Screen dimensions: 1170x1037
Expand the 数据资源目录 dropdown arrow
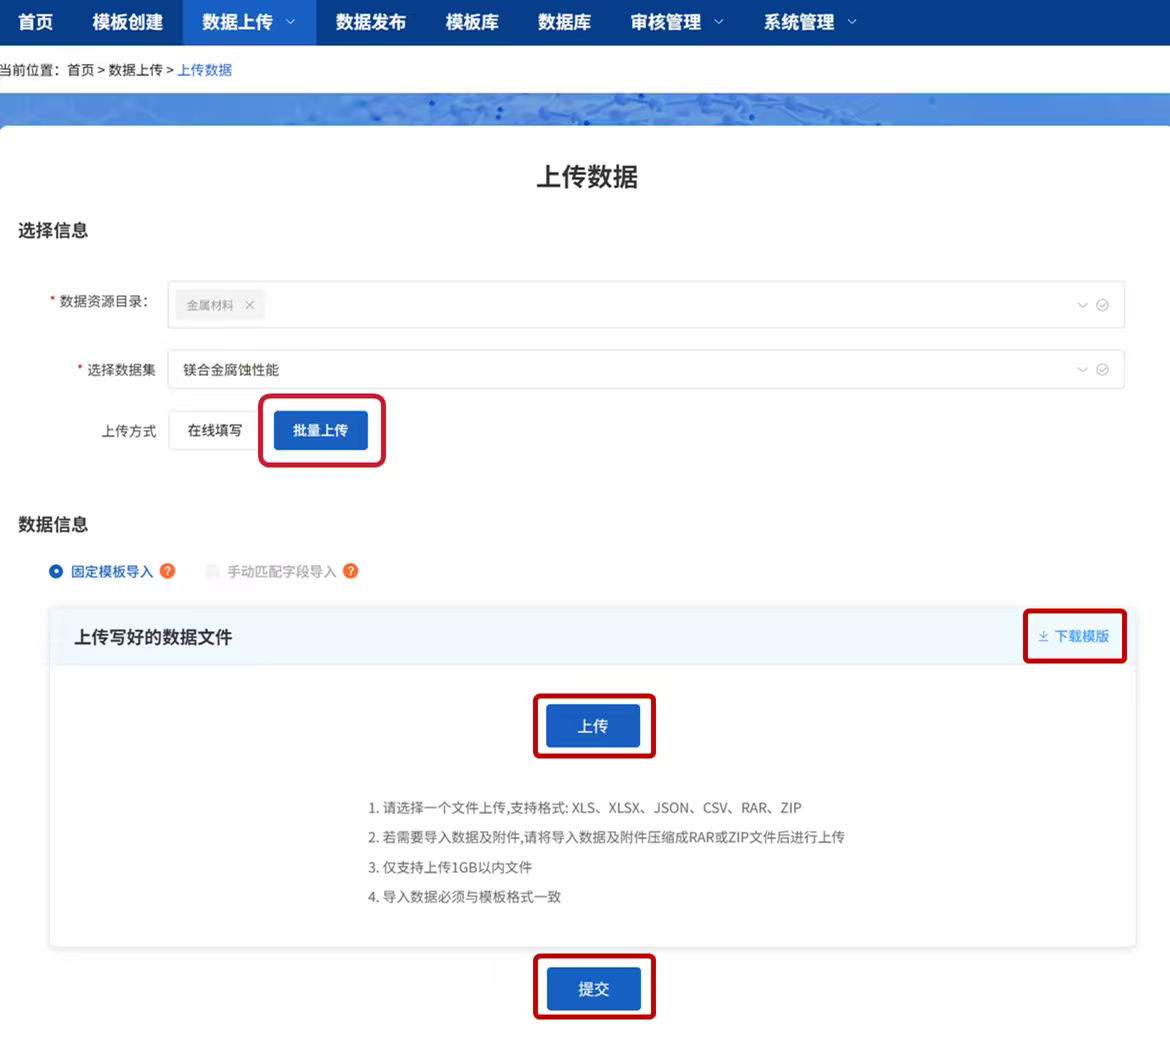(1082, 305)
